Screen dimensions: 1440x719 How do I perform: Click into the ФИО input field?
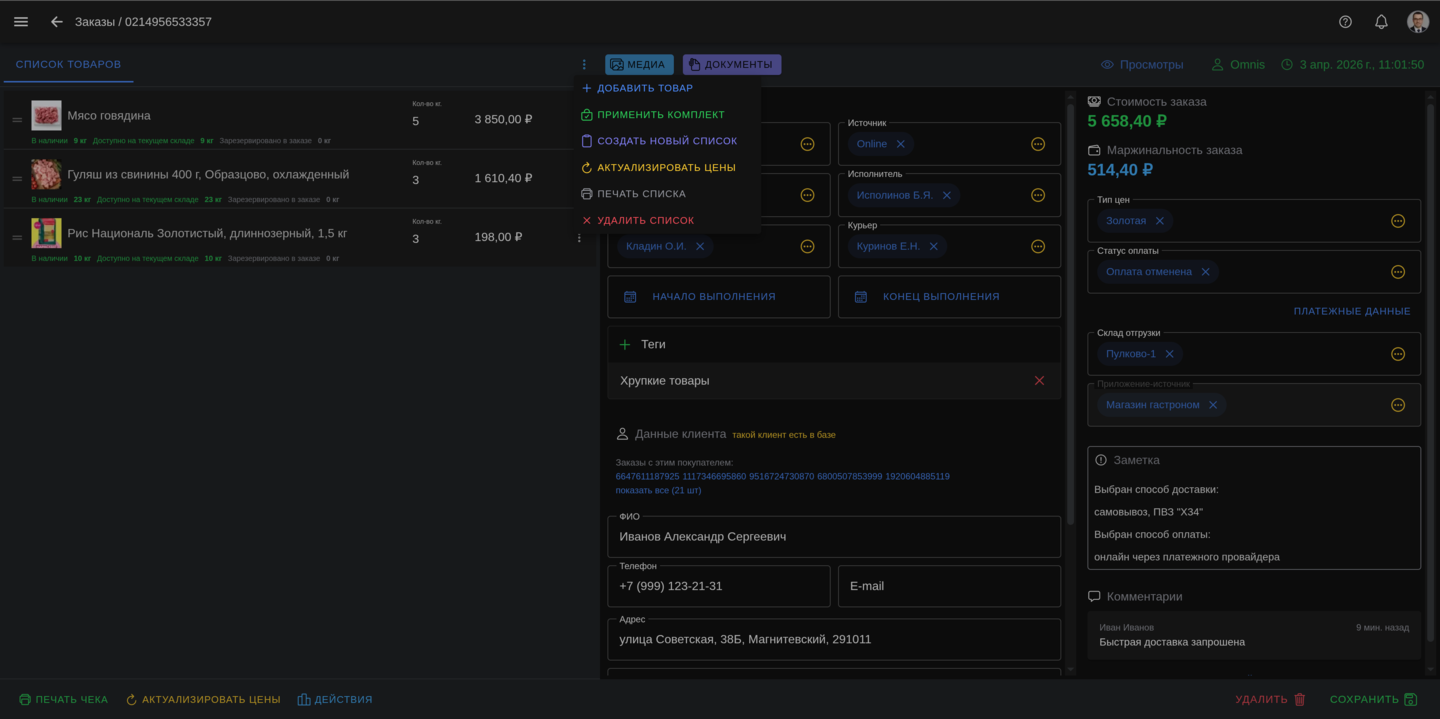(833, 537)
